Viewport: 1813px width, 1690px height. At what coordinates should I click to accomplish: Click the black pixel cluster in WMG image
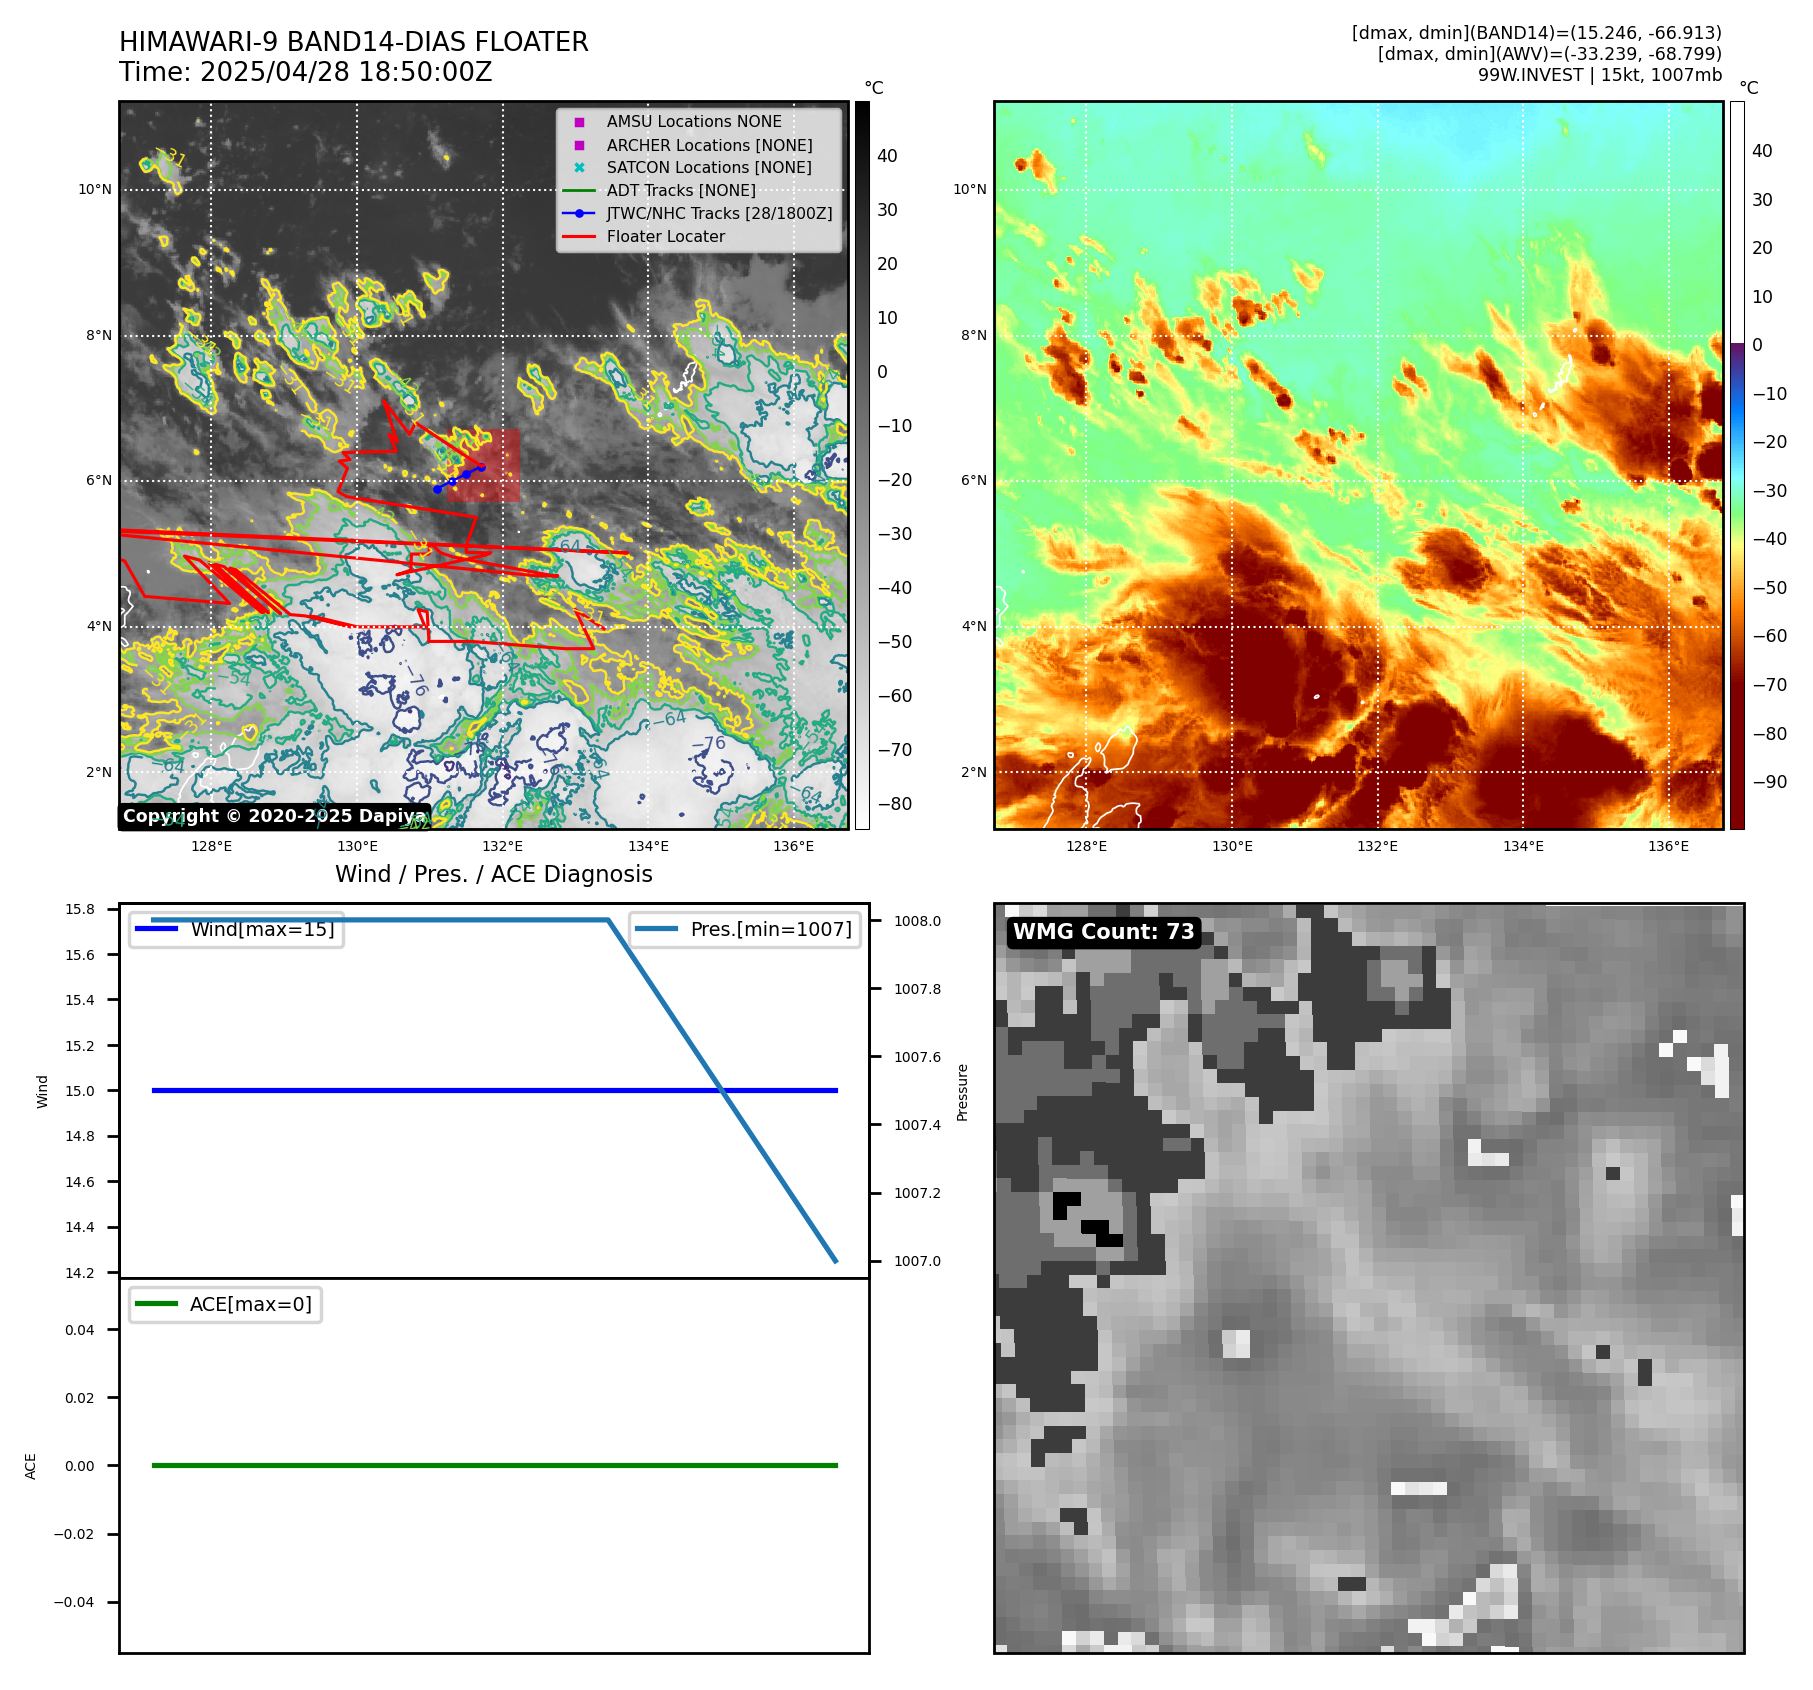click(x=1087, y=1219)
